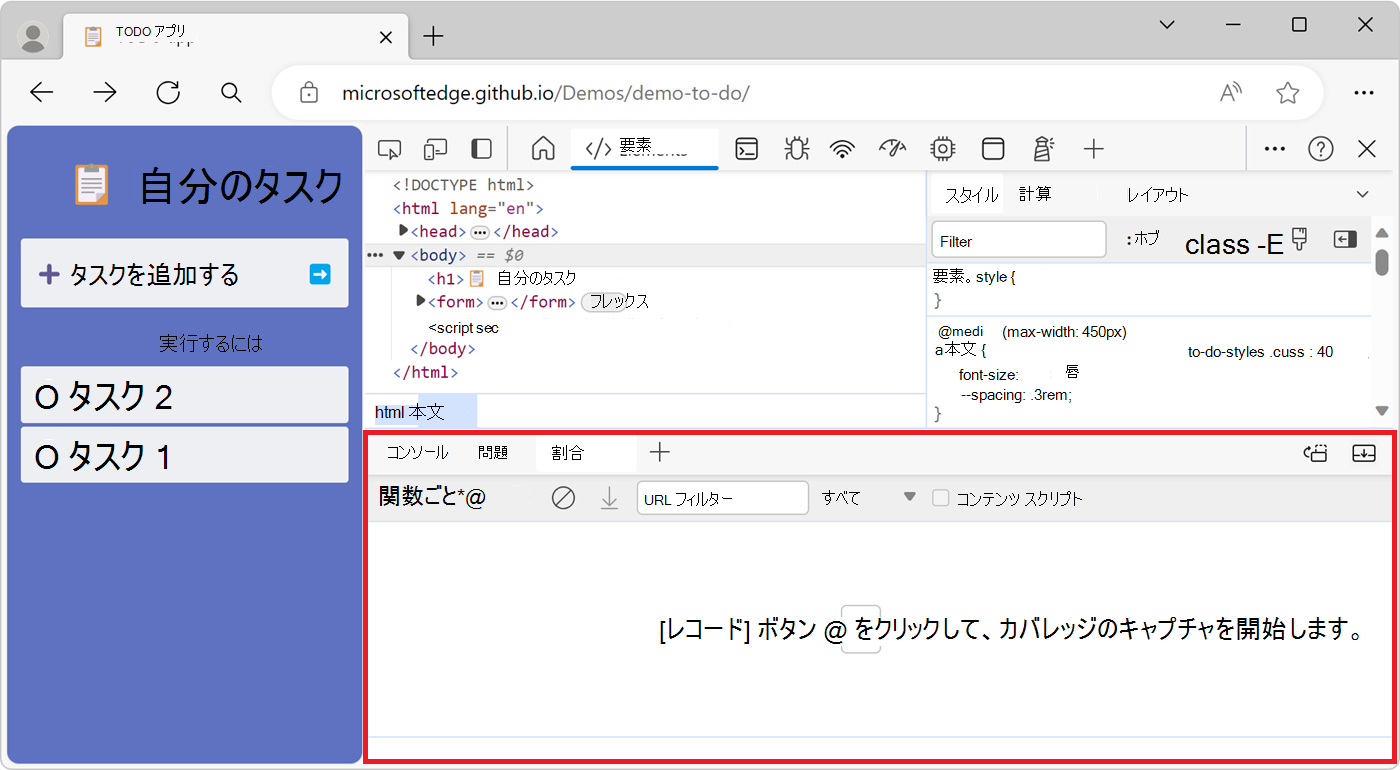Click inside the URL フィルター field
Viewport: 1400px width, 770px height.
[722, 497]
